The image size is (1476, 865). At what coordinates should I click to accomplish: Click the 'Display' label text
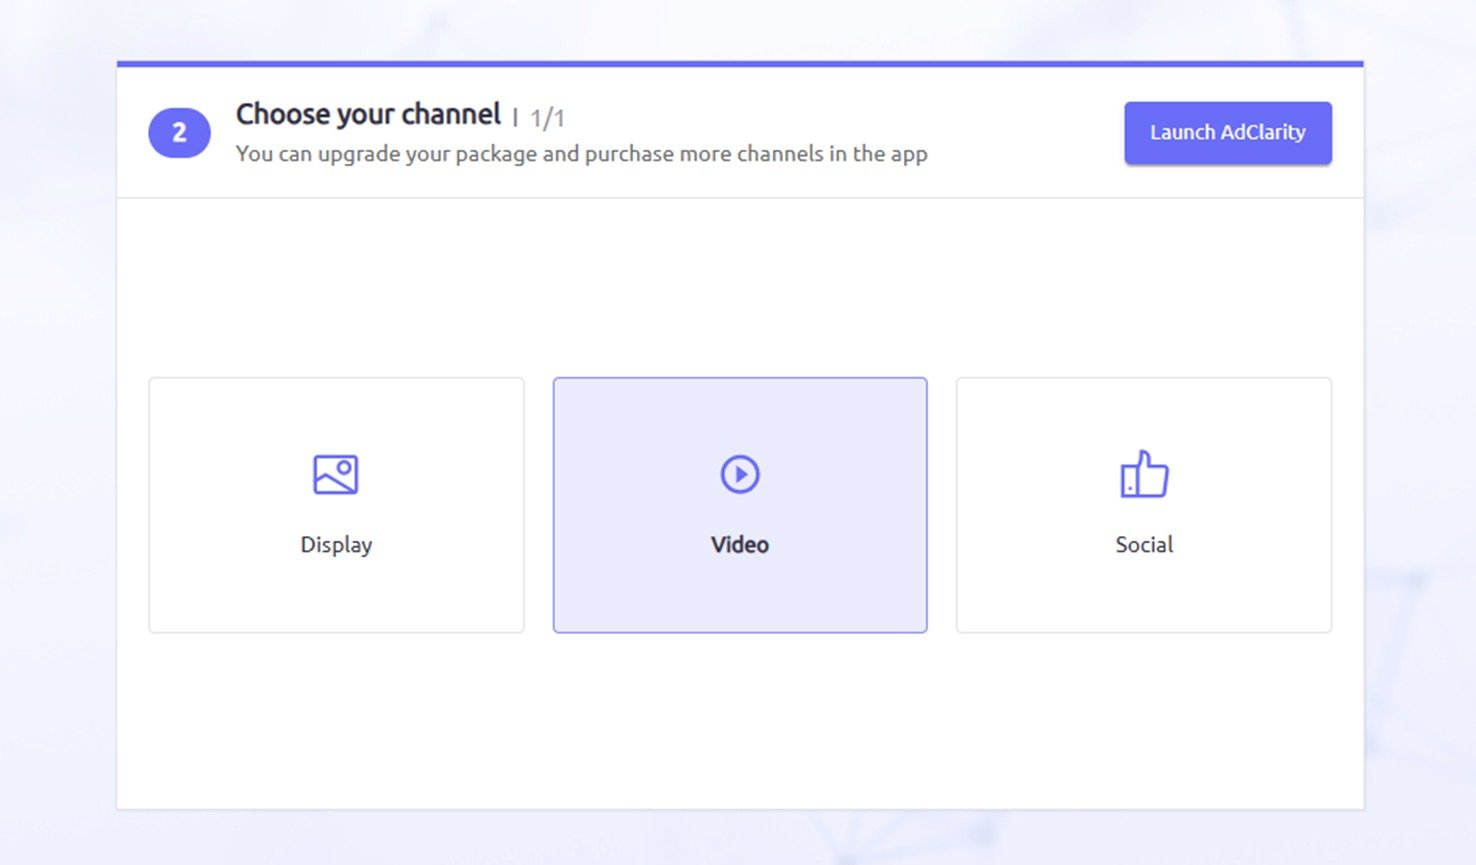[336, 544]
